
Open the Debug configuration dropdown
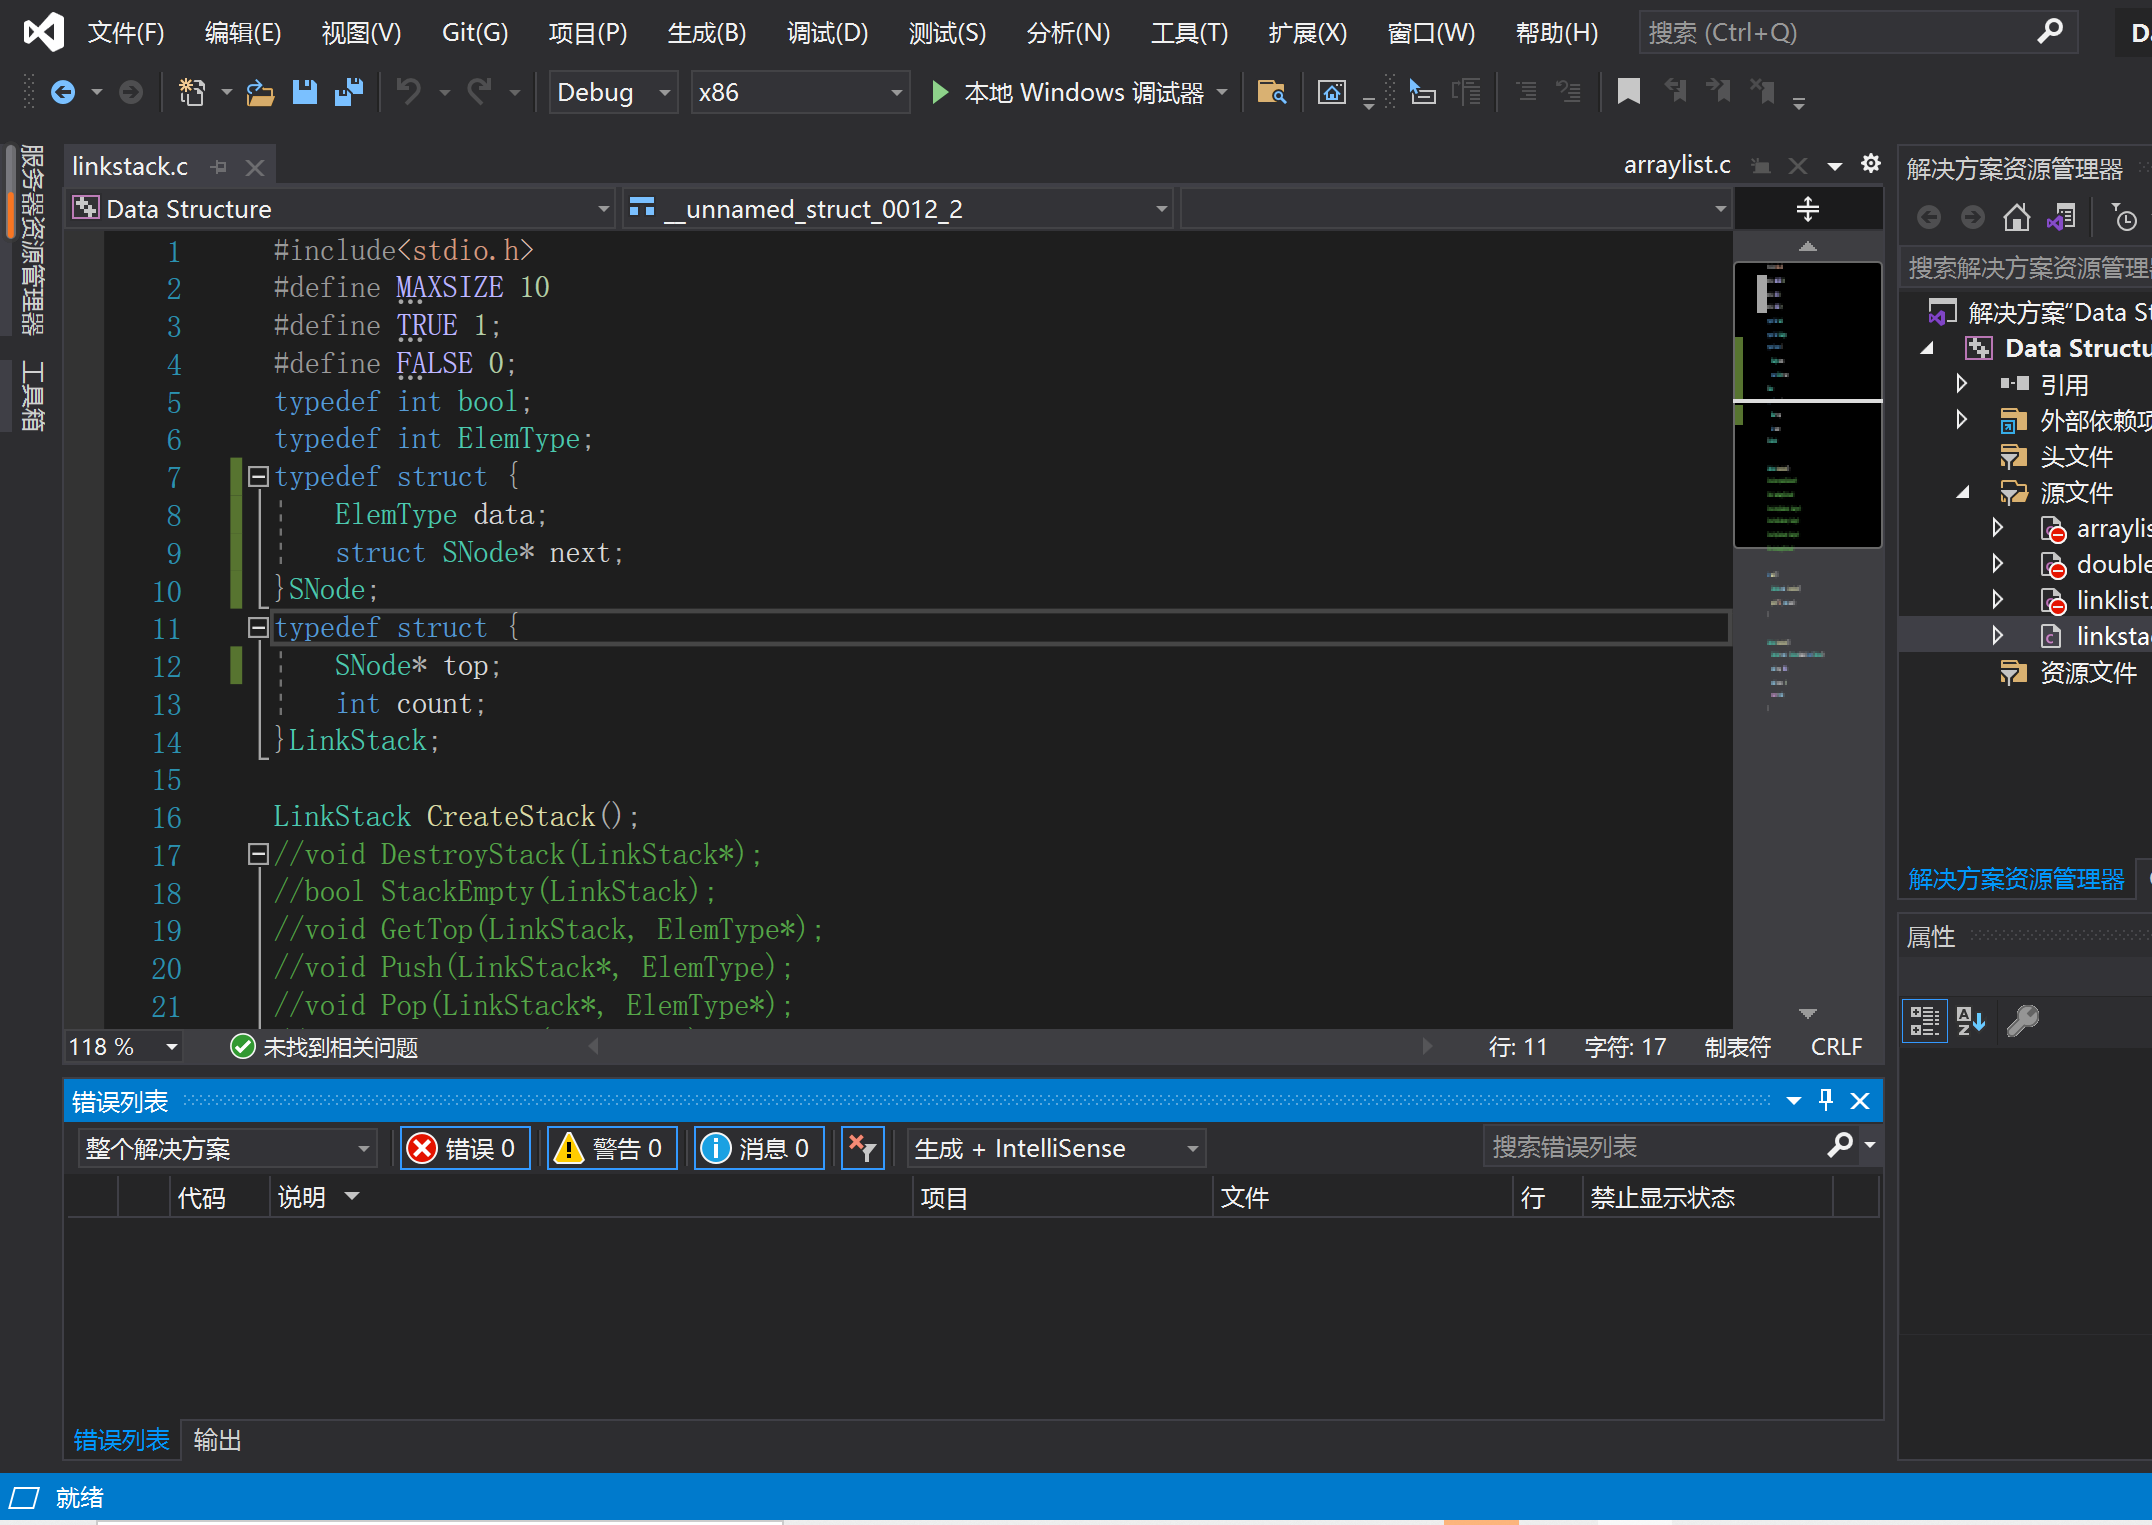[x=612, y=92]
